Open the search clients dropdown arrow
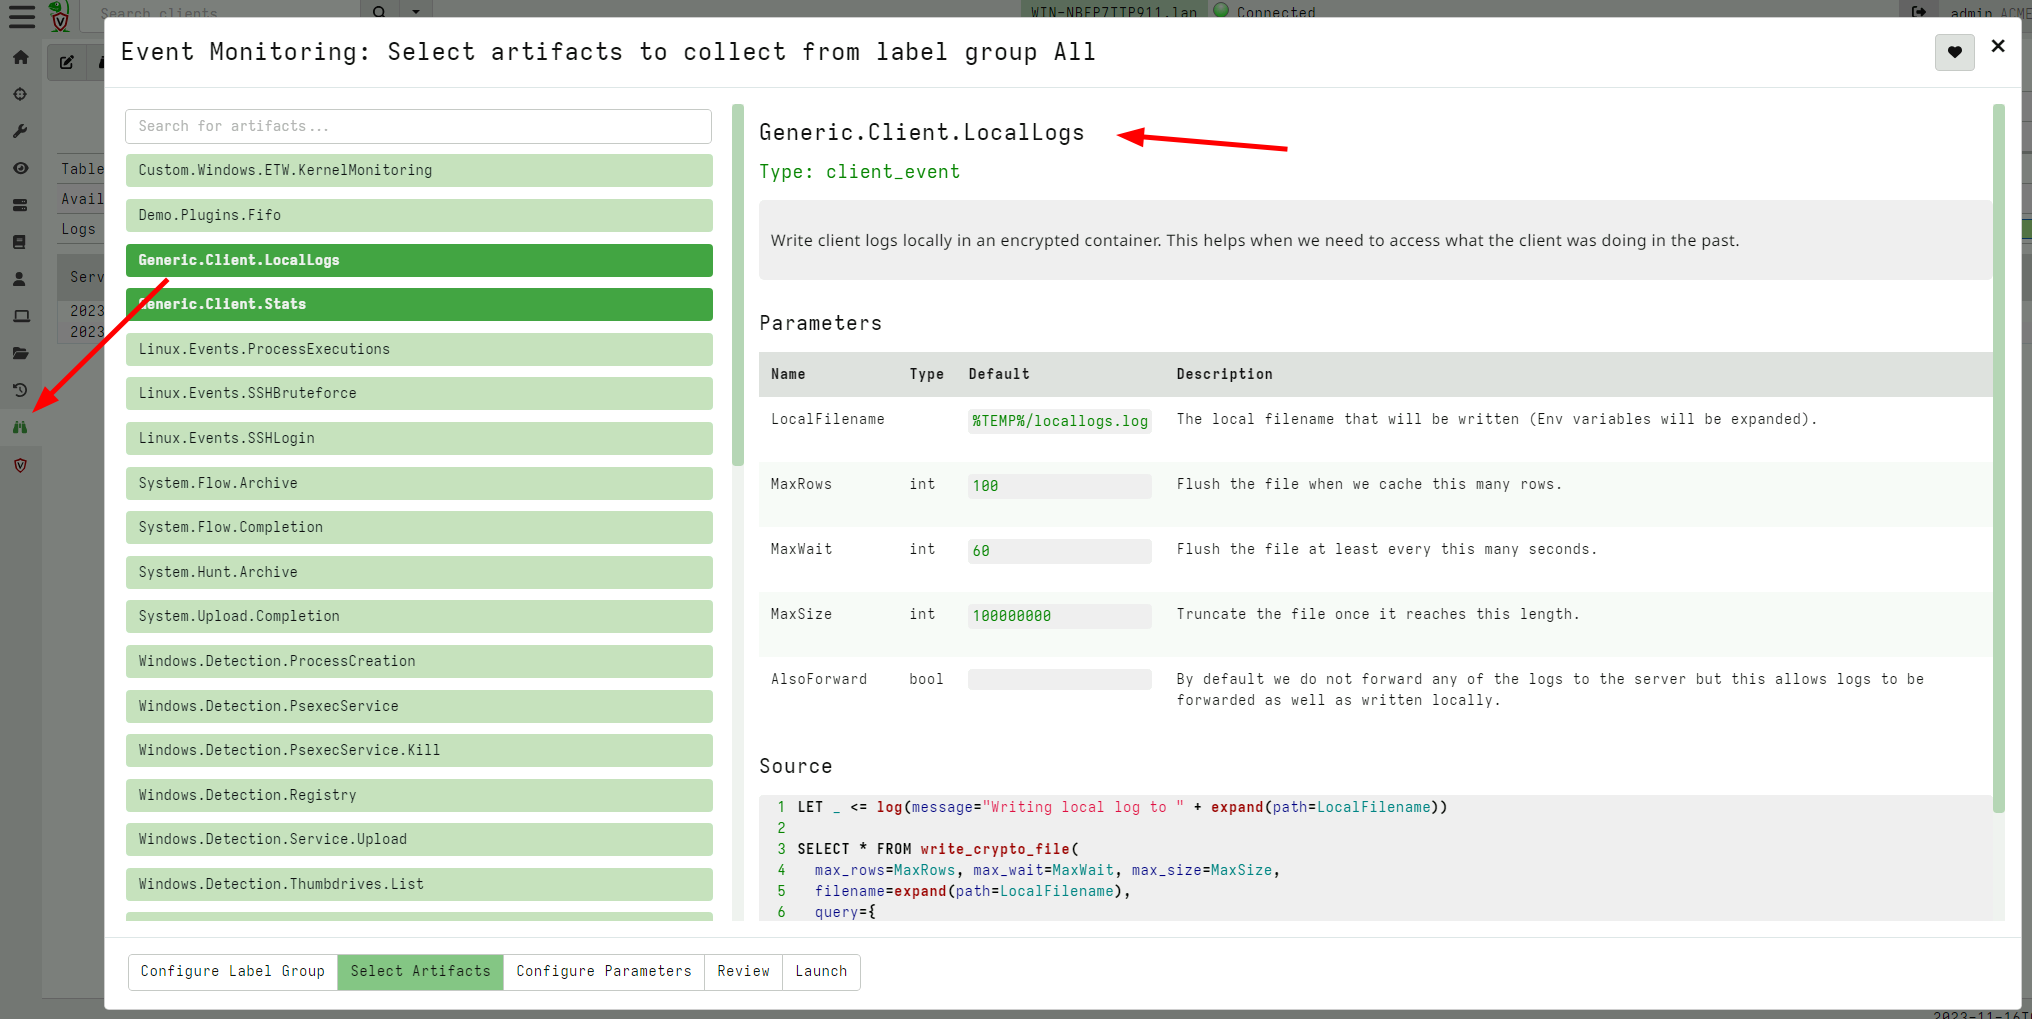 (416, 11)
